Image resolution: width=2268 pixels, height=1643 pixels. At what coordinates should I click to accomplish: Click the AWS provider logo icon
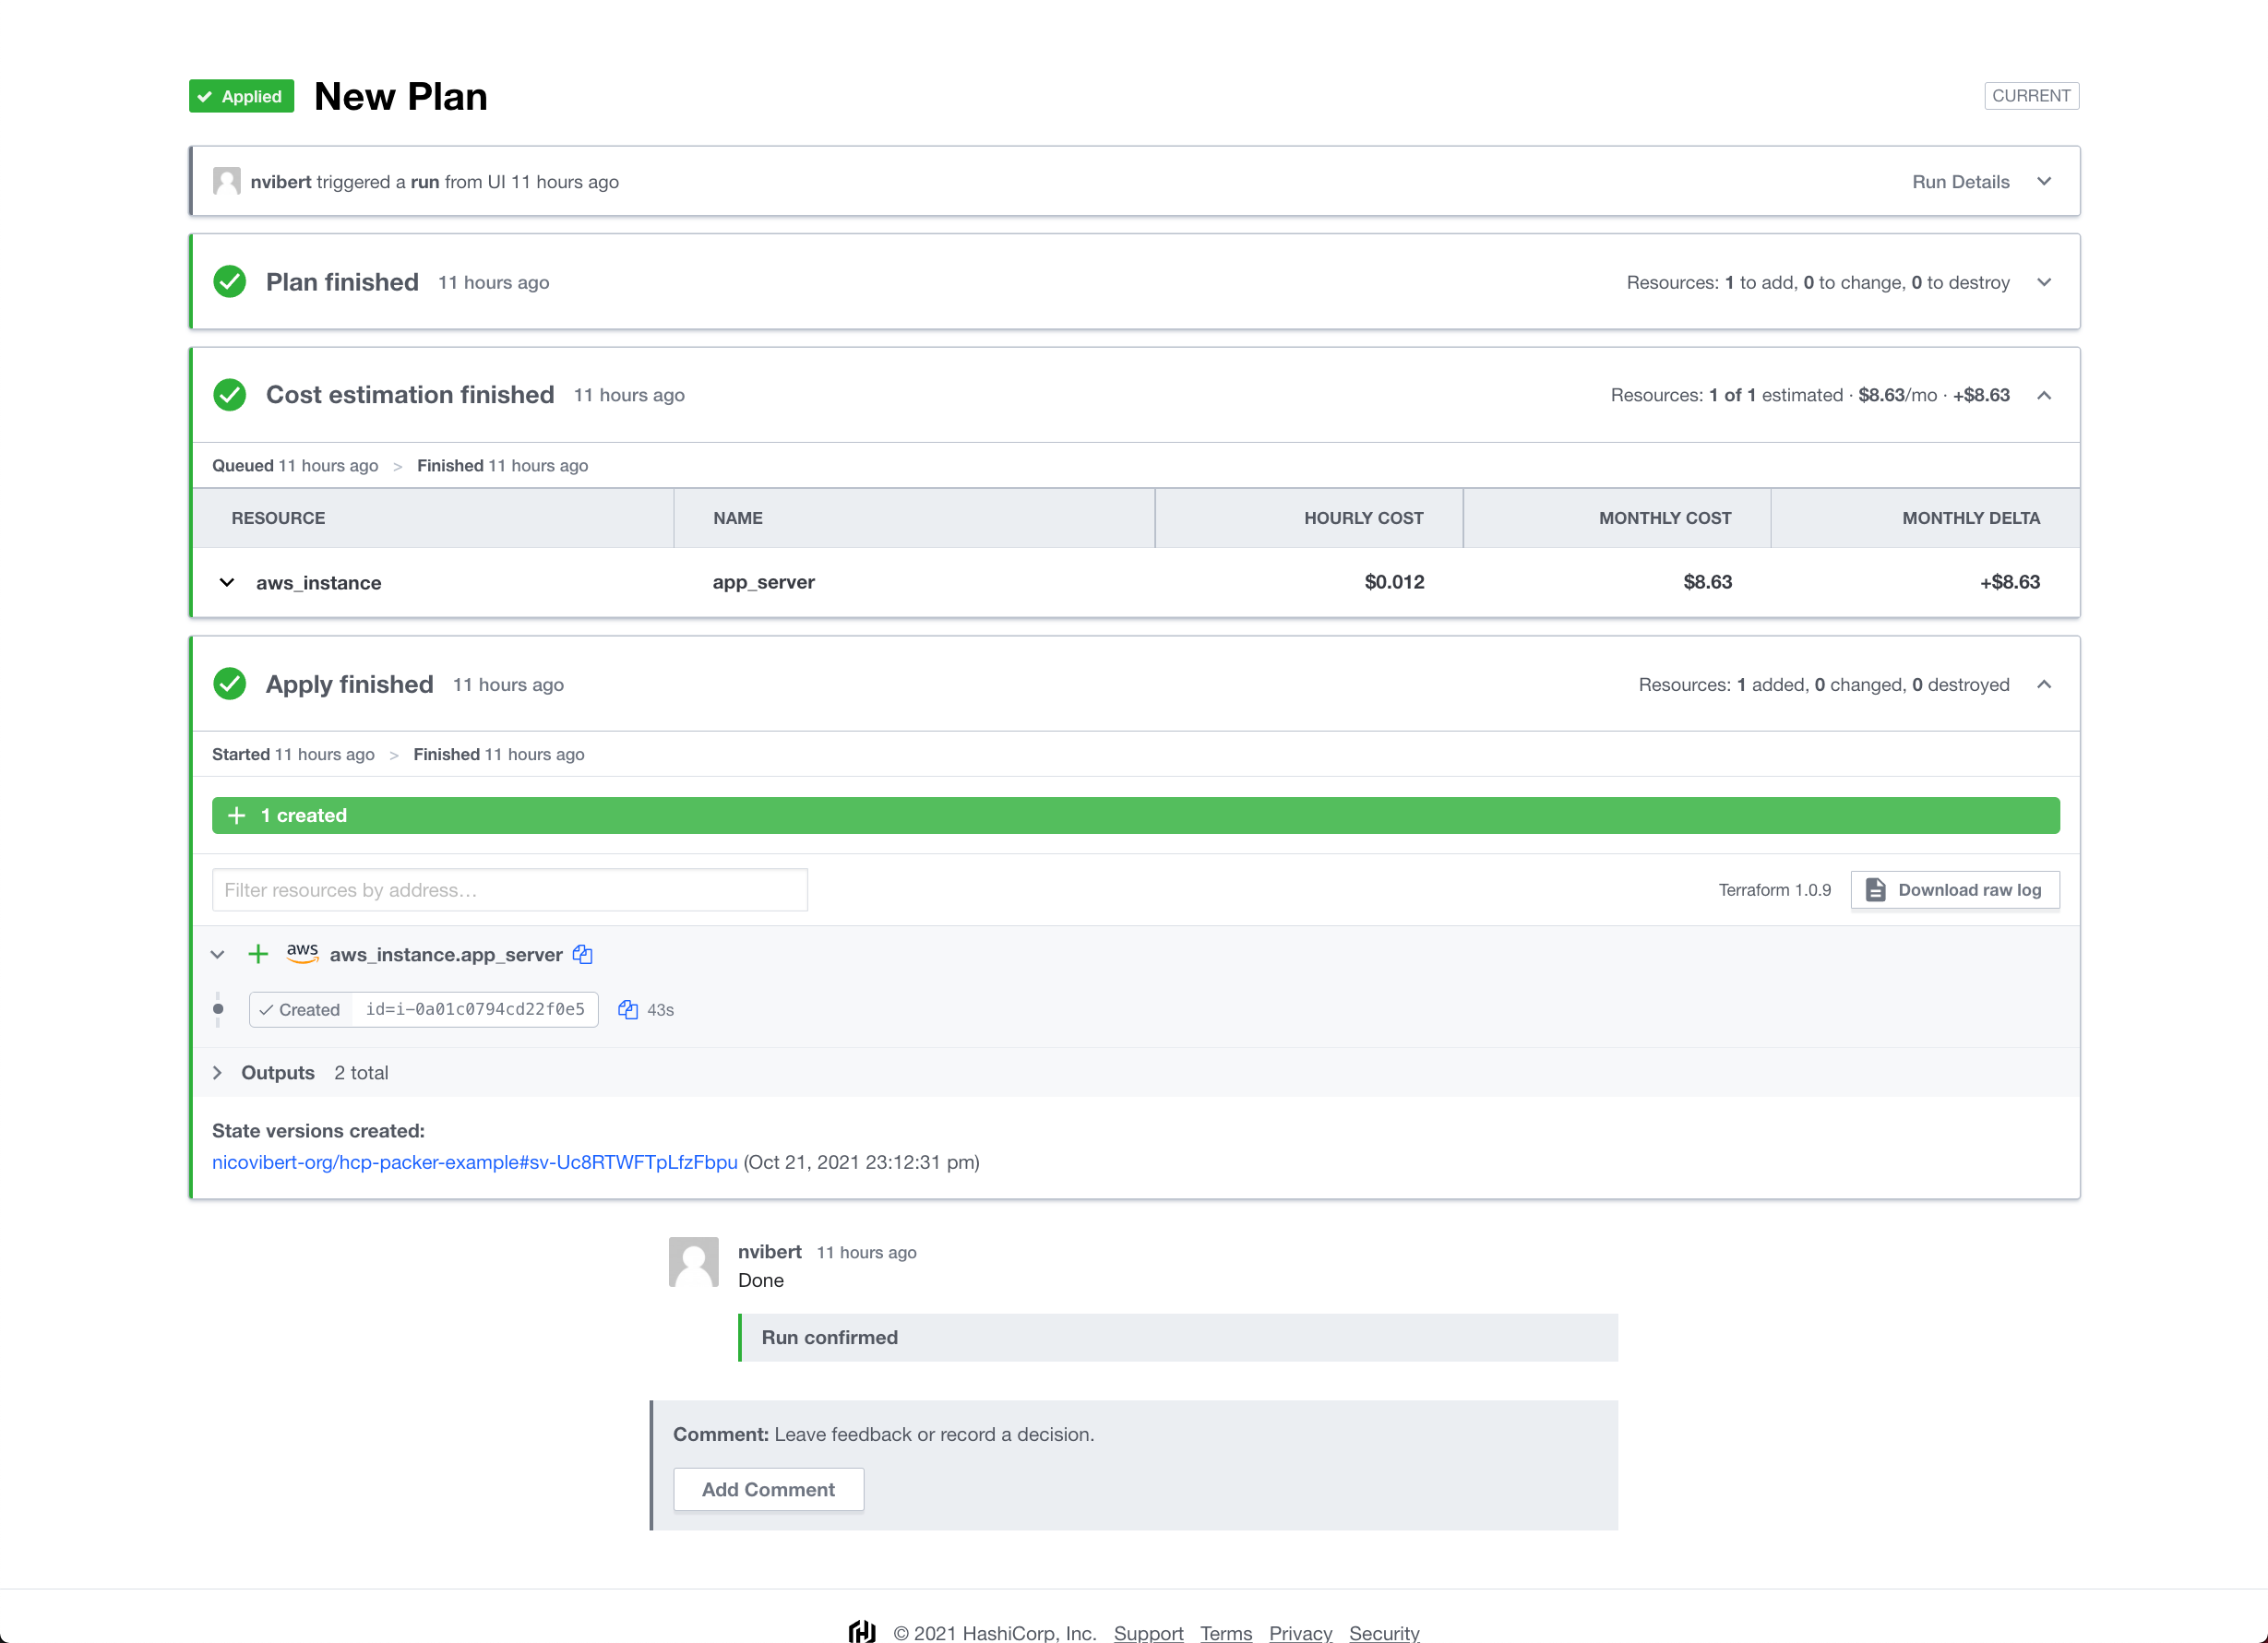(x=302, y=953)
